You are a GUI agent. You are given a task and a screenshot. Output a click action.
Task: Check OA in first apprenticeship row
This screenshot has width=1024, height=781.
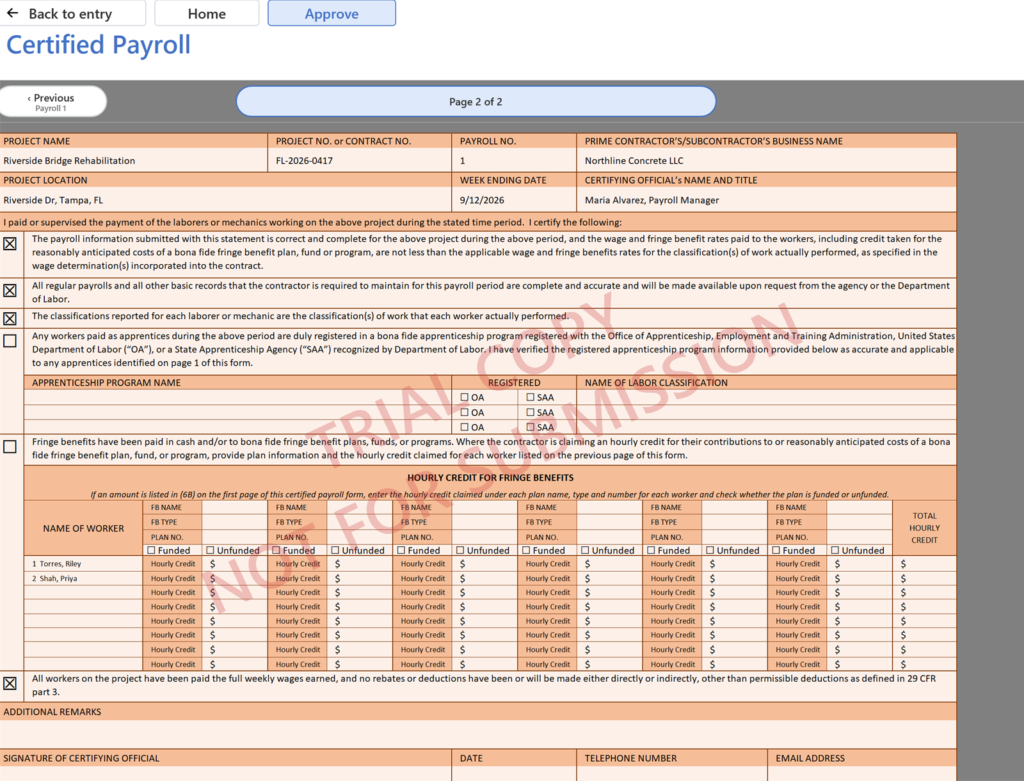[x=464, y=397]
